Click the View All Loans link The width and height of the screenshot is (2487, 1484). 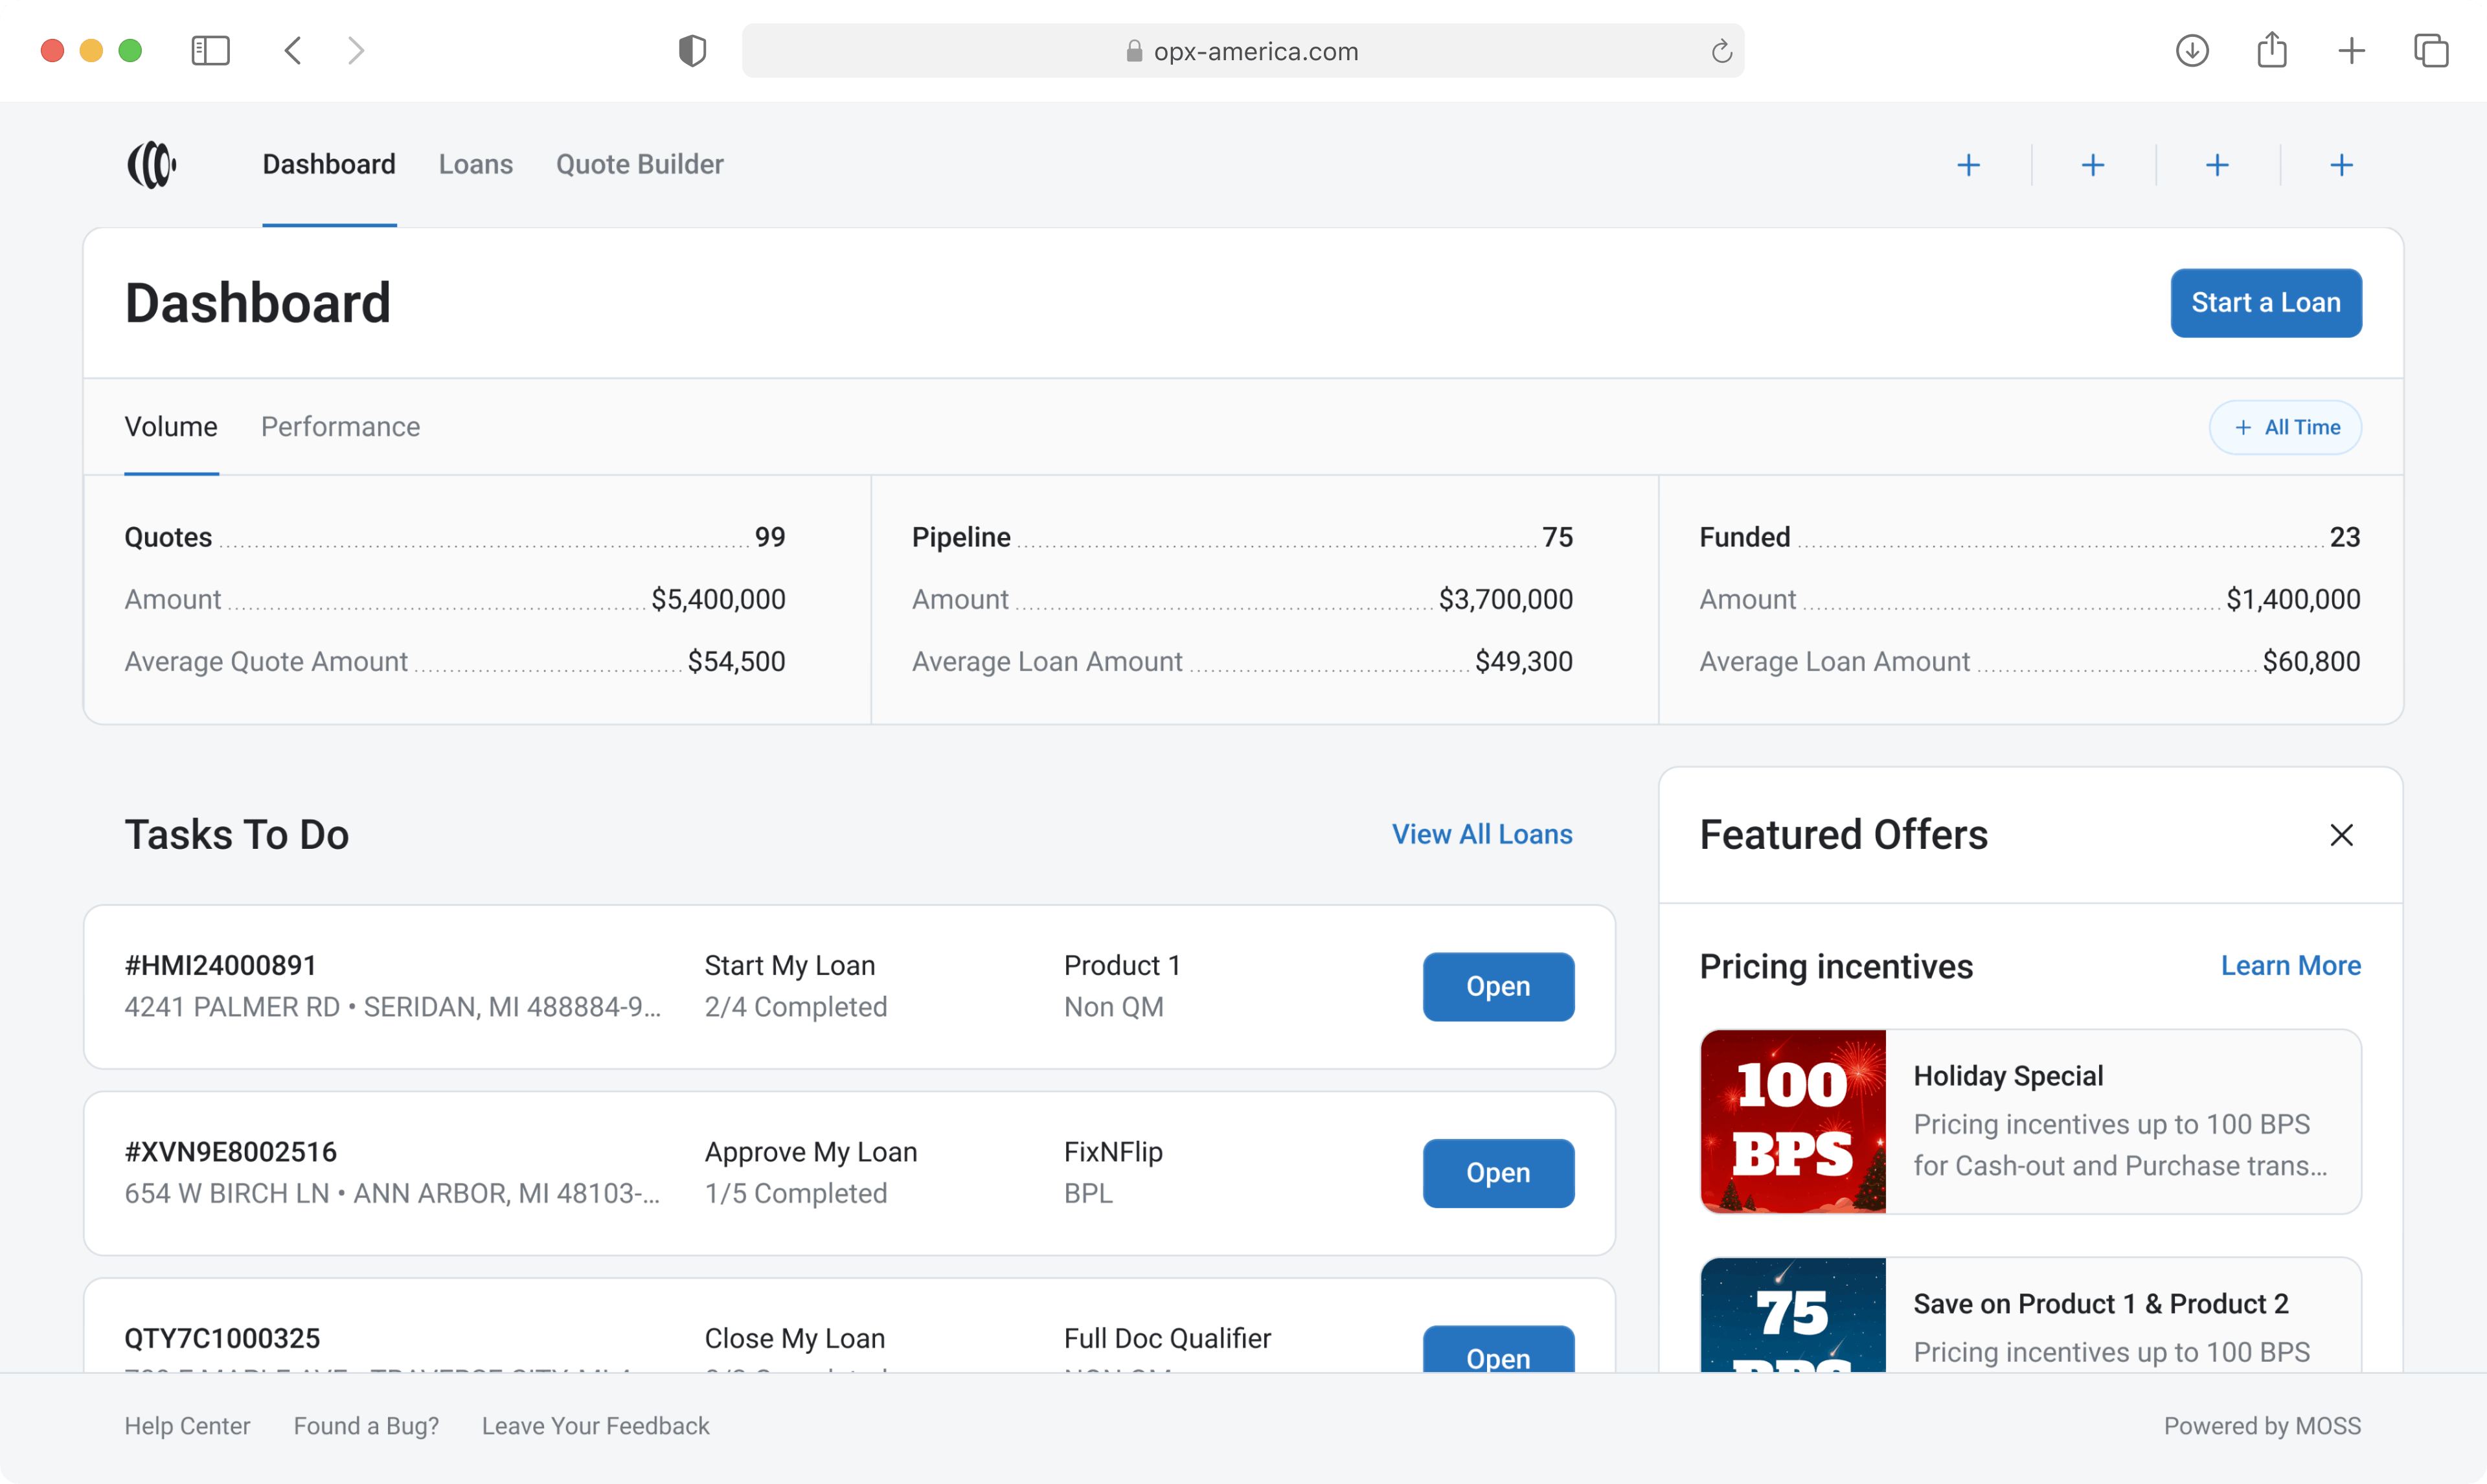[1481, 834]
